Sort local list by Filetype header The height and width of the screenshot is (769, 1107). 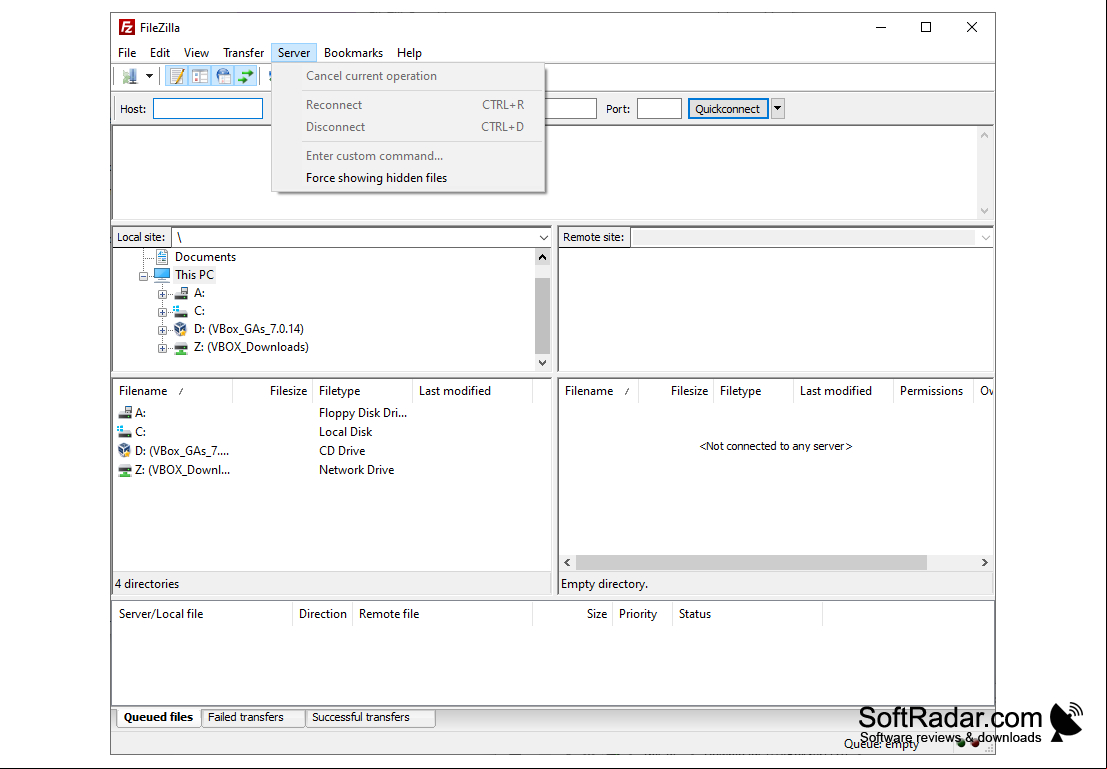(363, 391)
